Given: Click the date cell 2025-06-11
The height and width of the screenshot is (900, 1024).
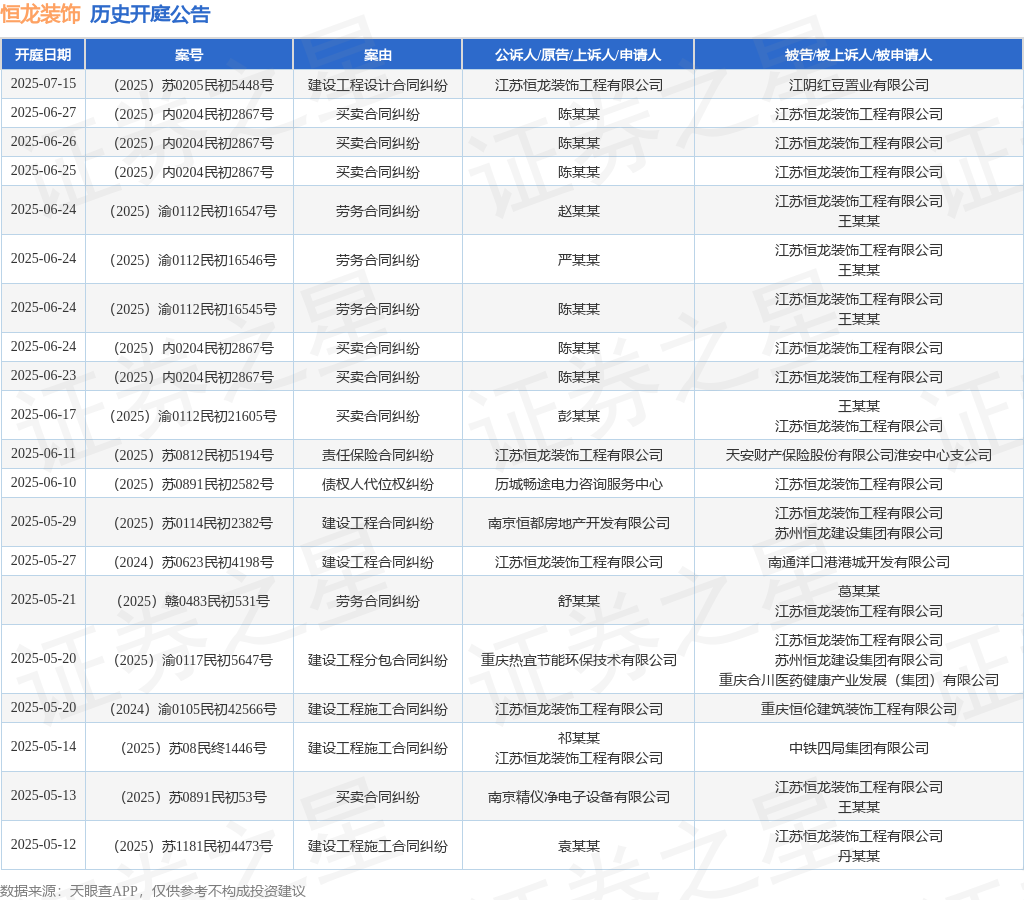Looking at the screenshot, I should [x=43, y=454].
